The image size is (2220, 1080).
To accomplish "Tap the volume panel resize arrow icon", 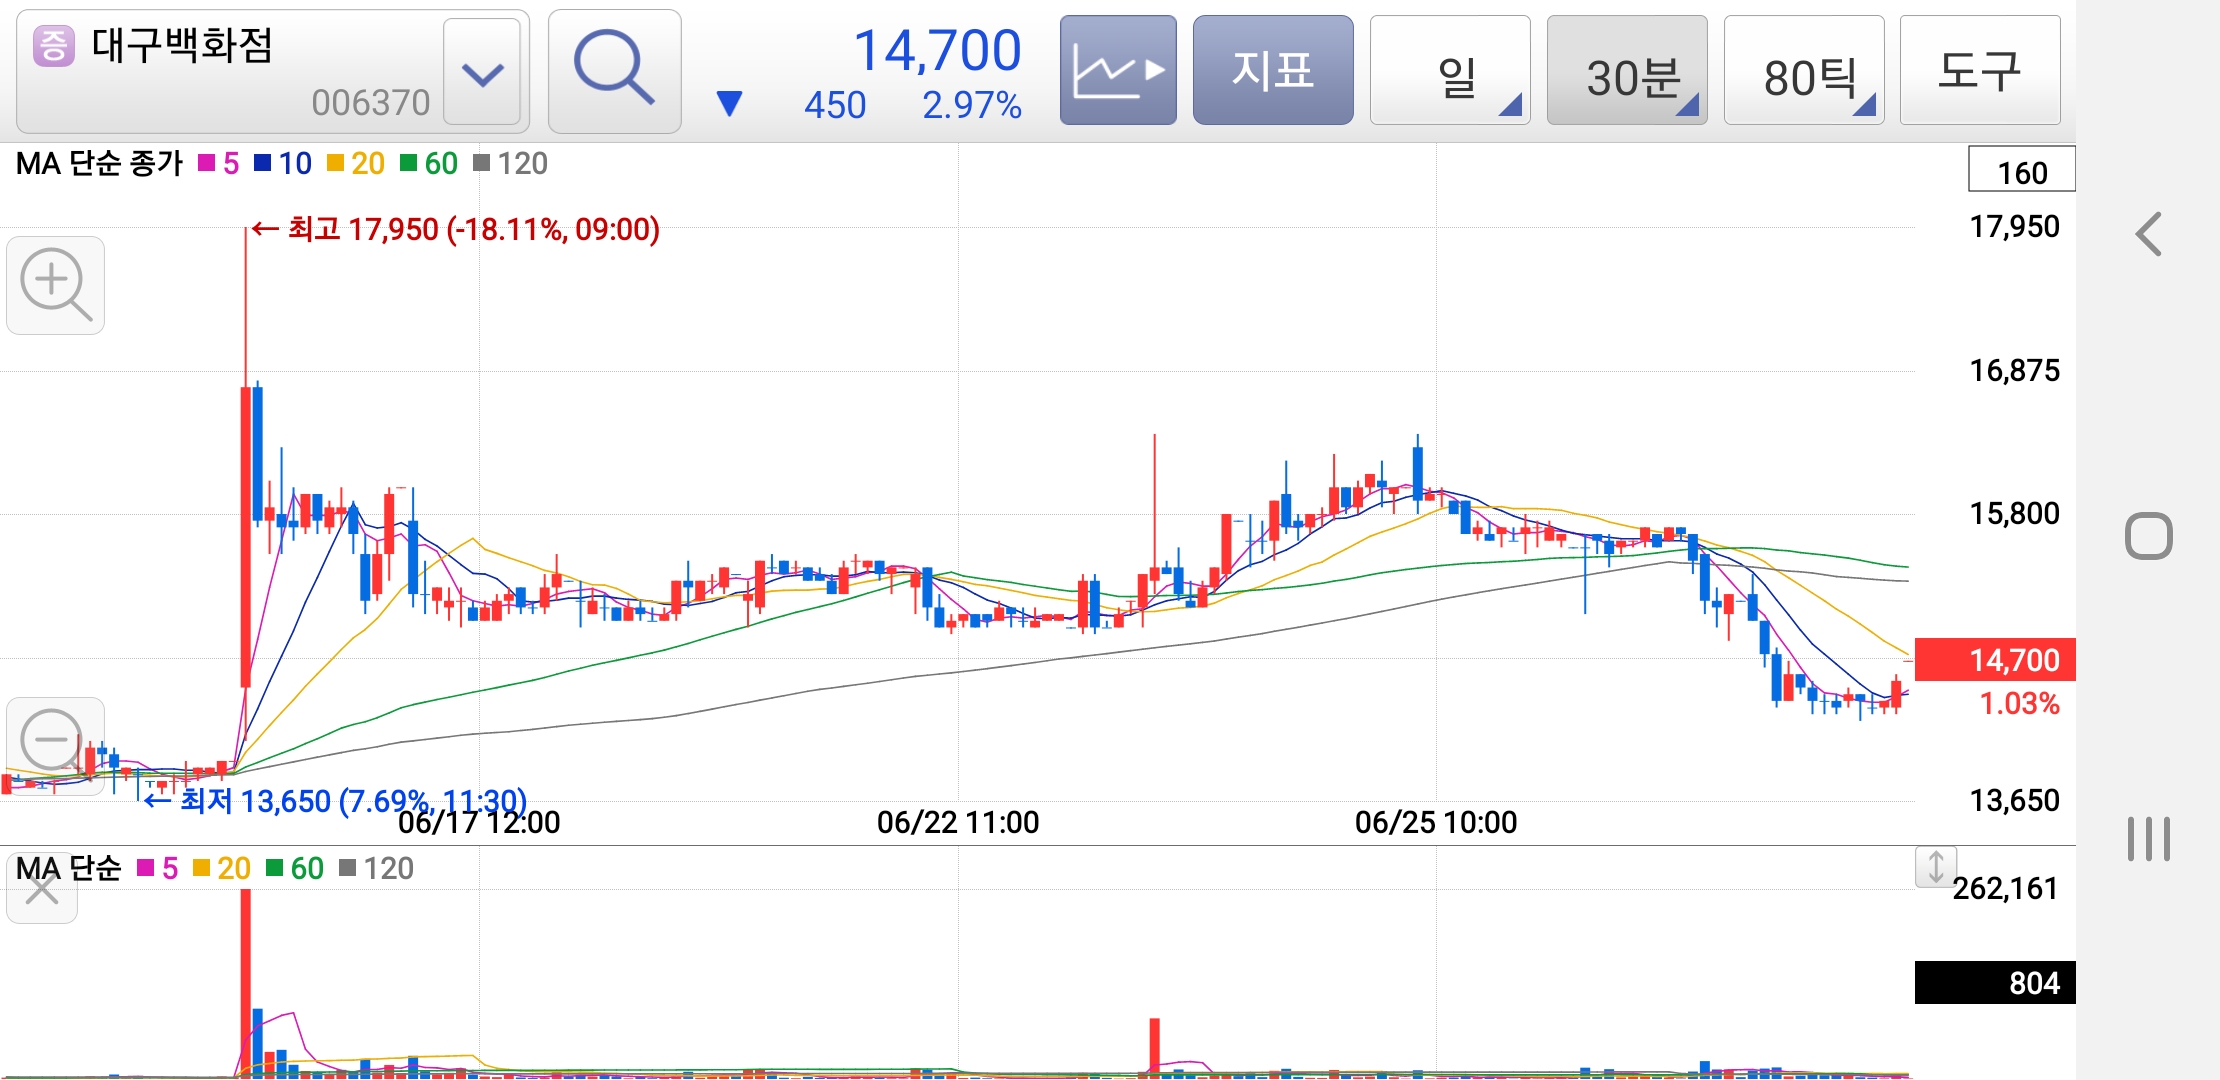I will click(x=1936, y=866).
